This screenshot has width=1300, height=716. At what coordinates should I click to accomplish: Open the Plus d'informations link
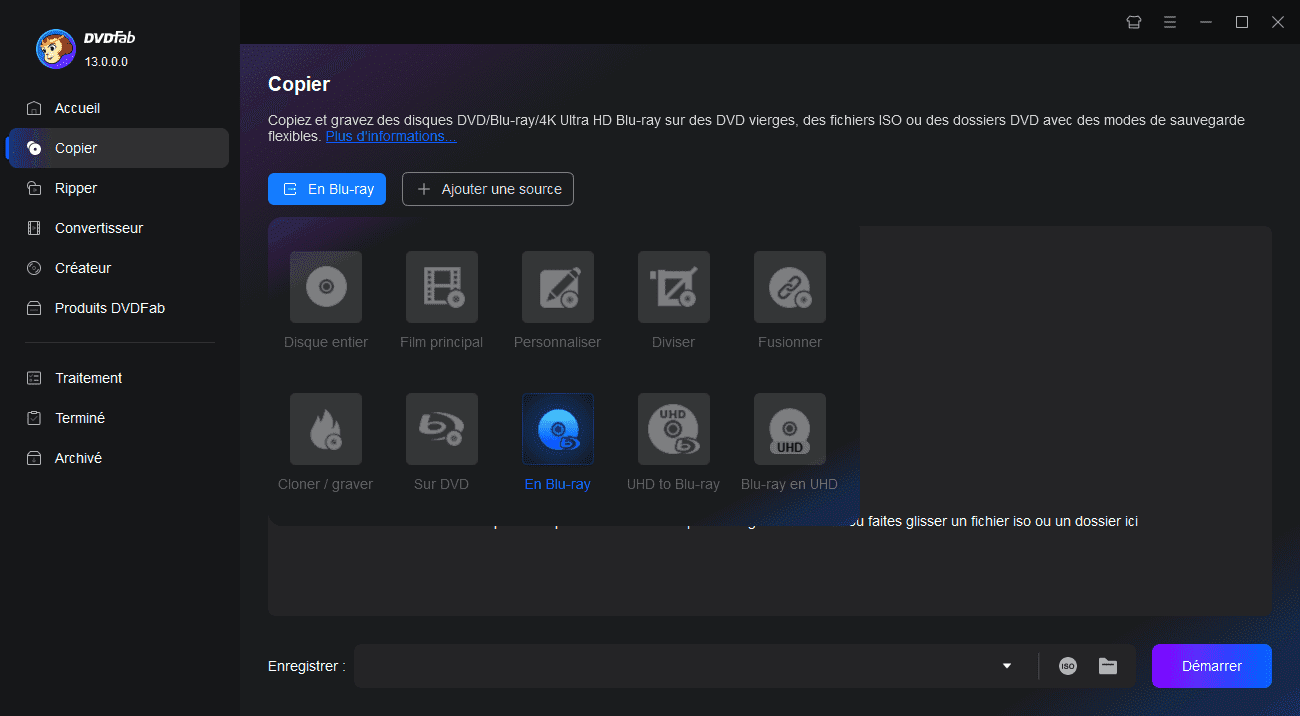pyautogui.click(x=391, y=136)
